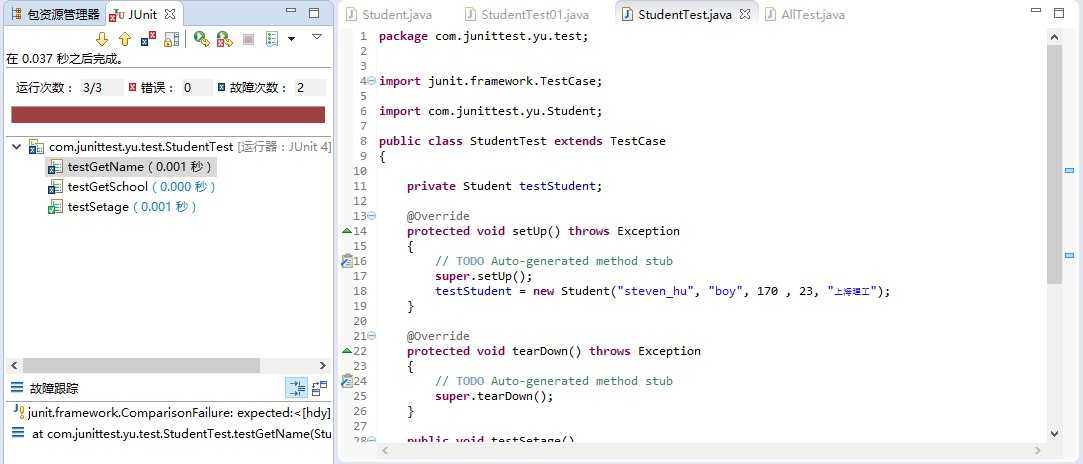Image resolution: width=1083 pixels, height=464 pixels.
Task: Click the 错误 errors count label
Action: click(156, 88)
